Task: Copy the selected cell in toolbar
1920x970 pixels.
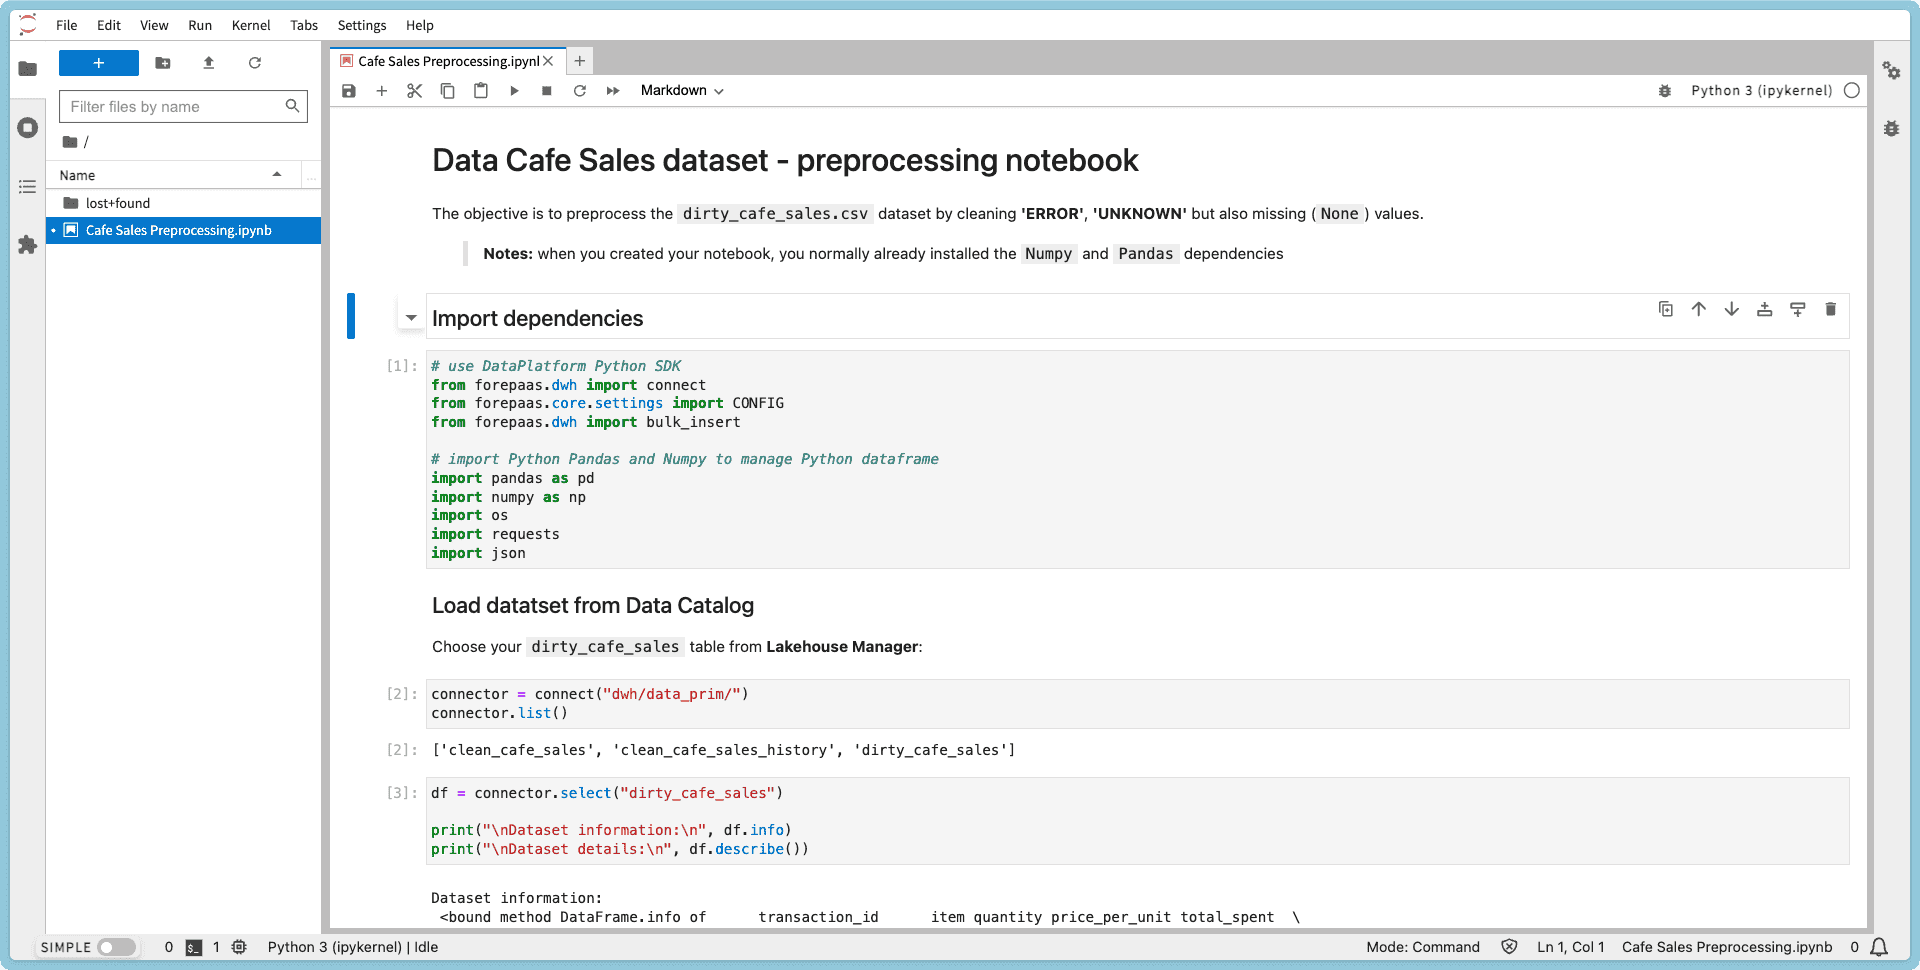Action: click(x=448, y=91)
